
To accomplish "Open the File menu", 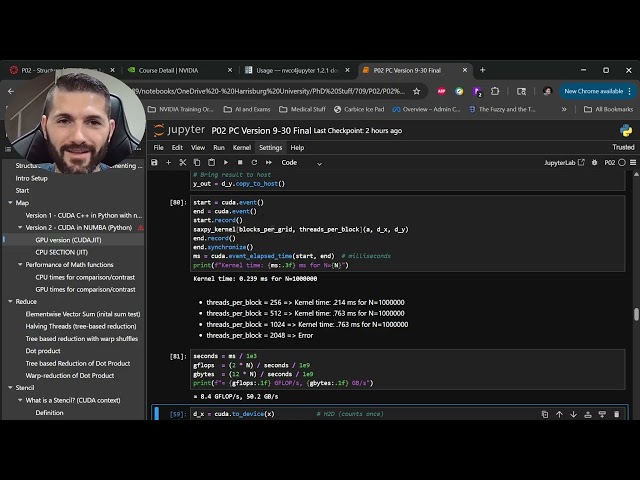I will click(x=158, y=148).
